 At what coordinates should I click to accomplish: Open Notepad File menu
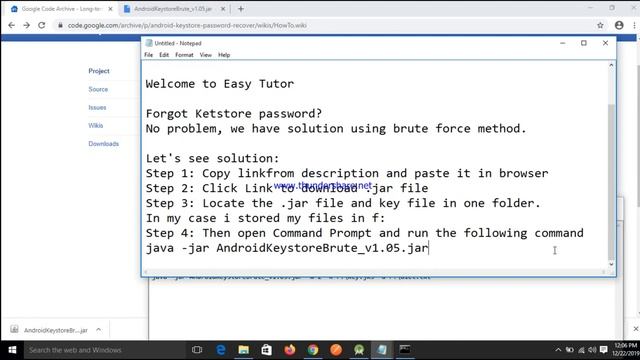149,55
